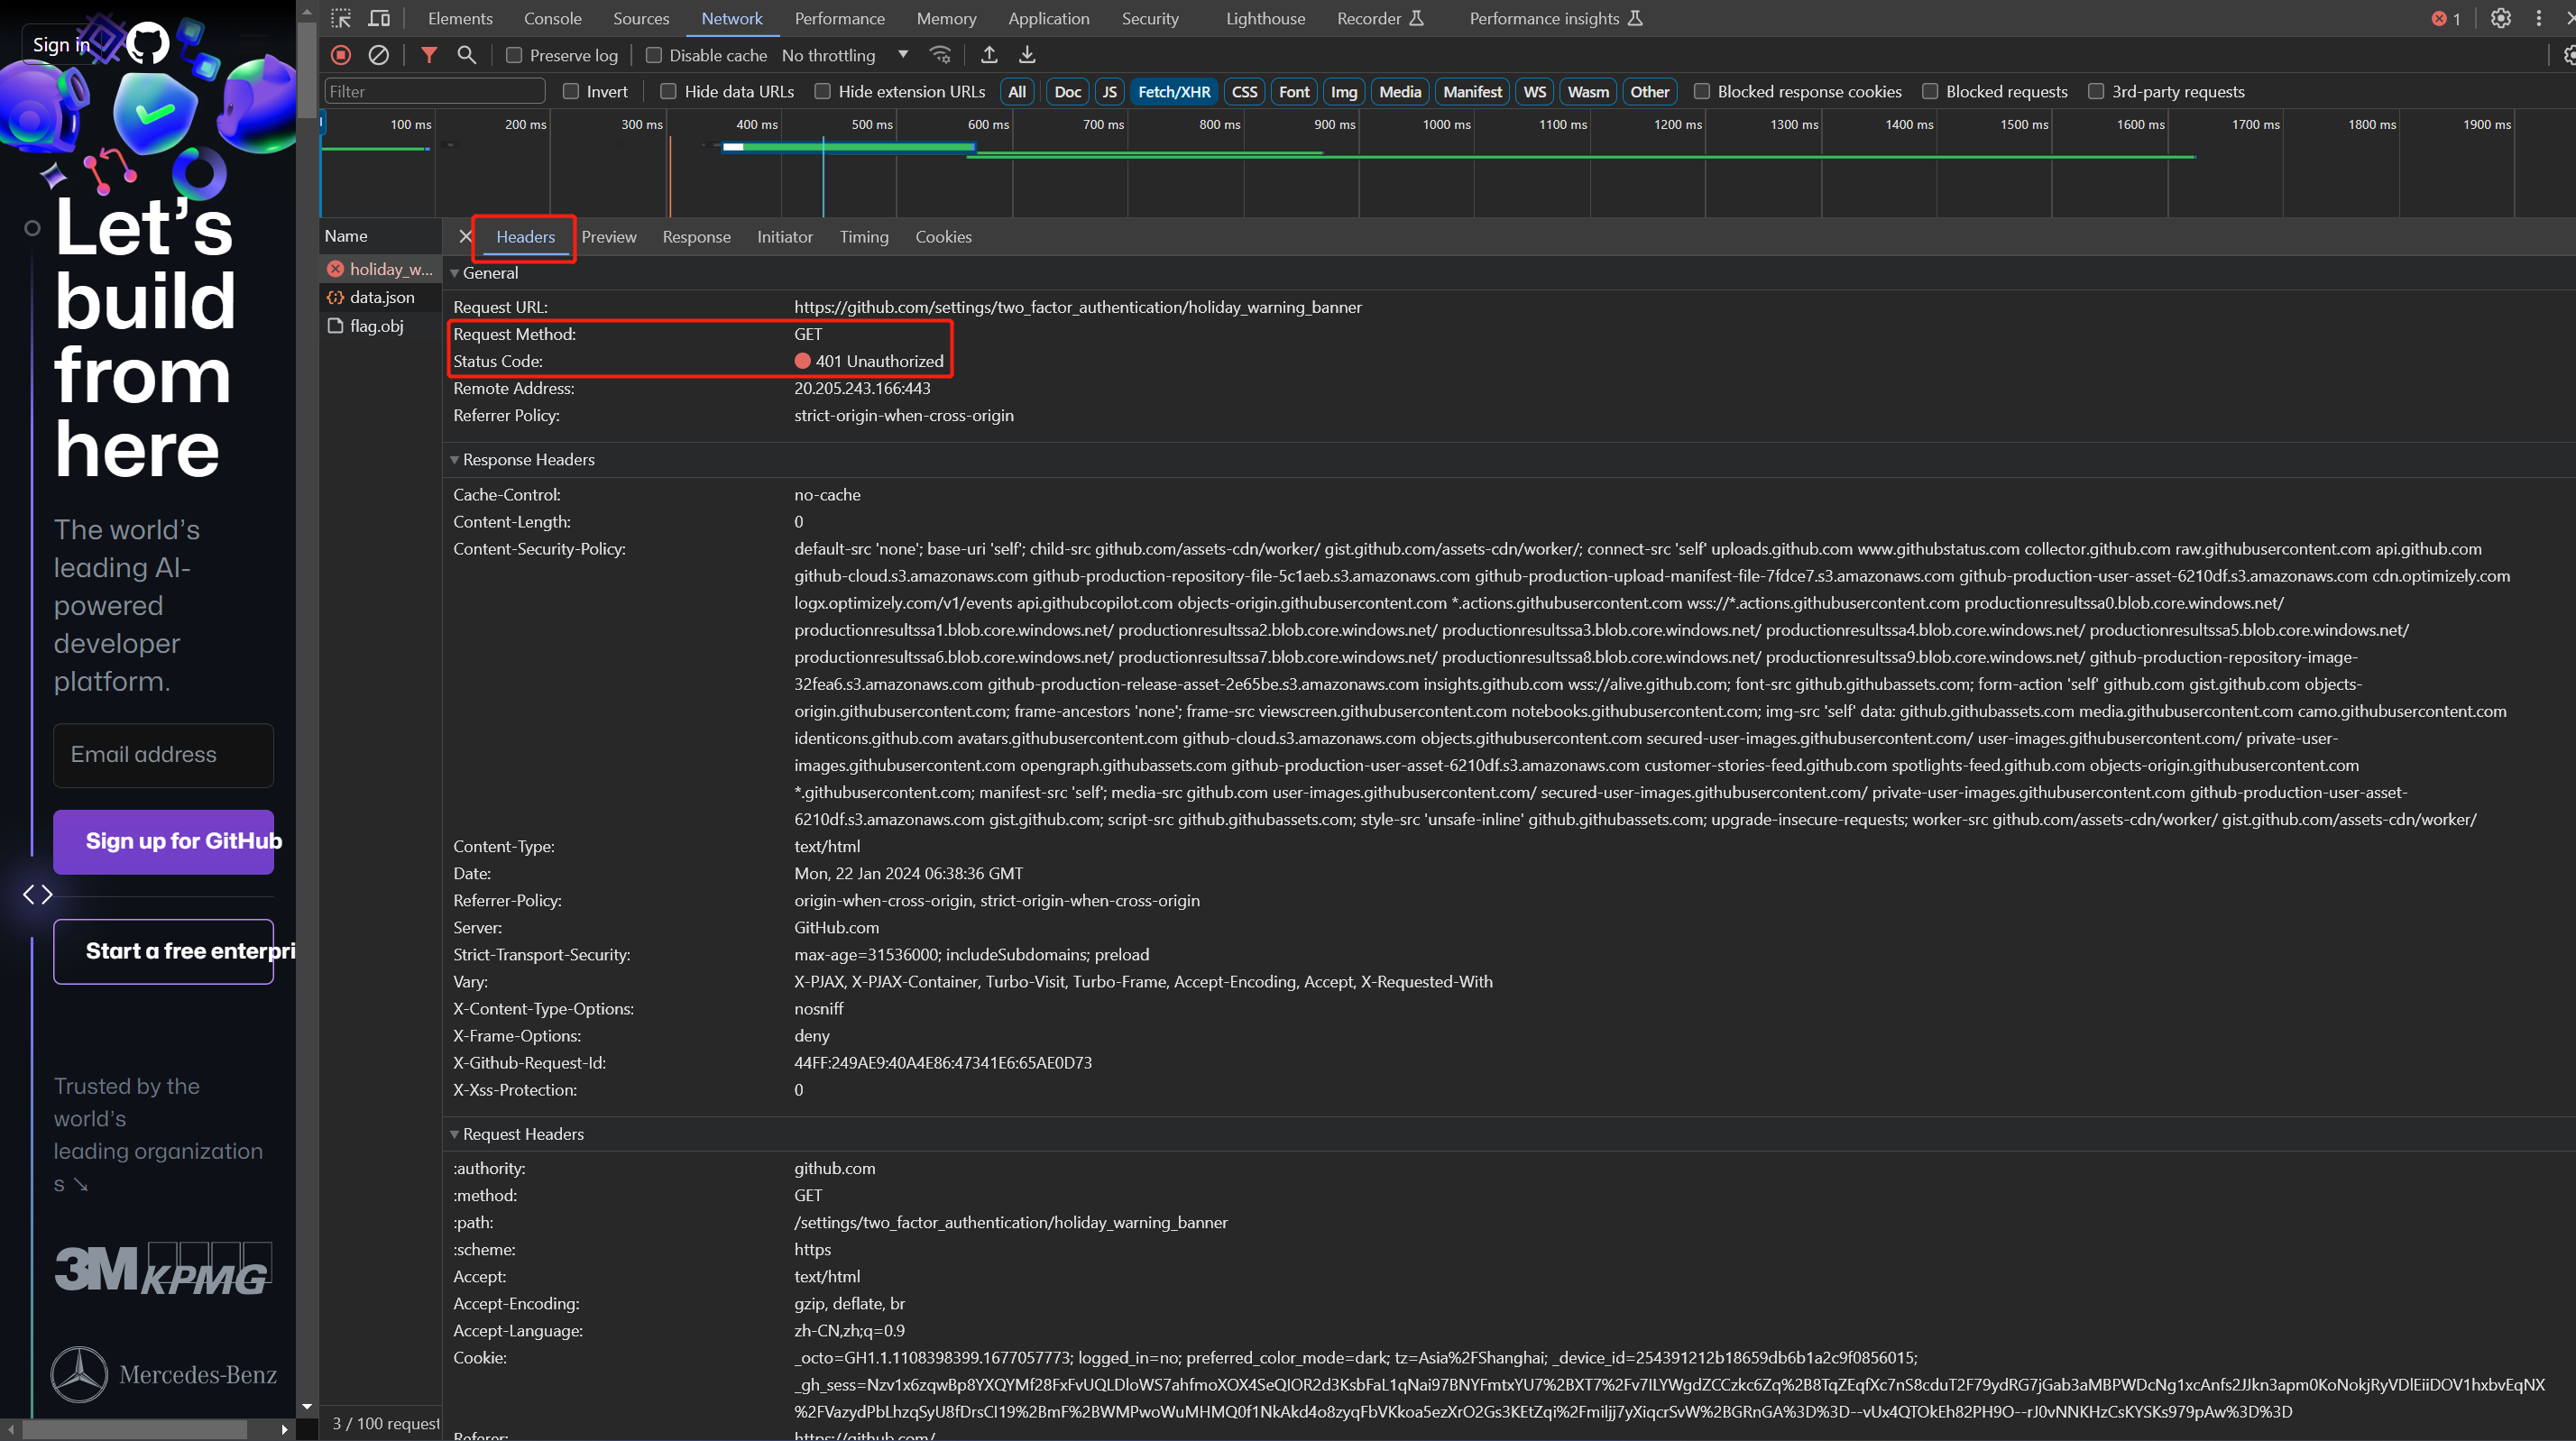Screen dimensions: 2576x1441
Task: Select the data.json request
Action: tap(380, 297)
